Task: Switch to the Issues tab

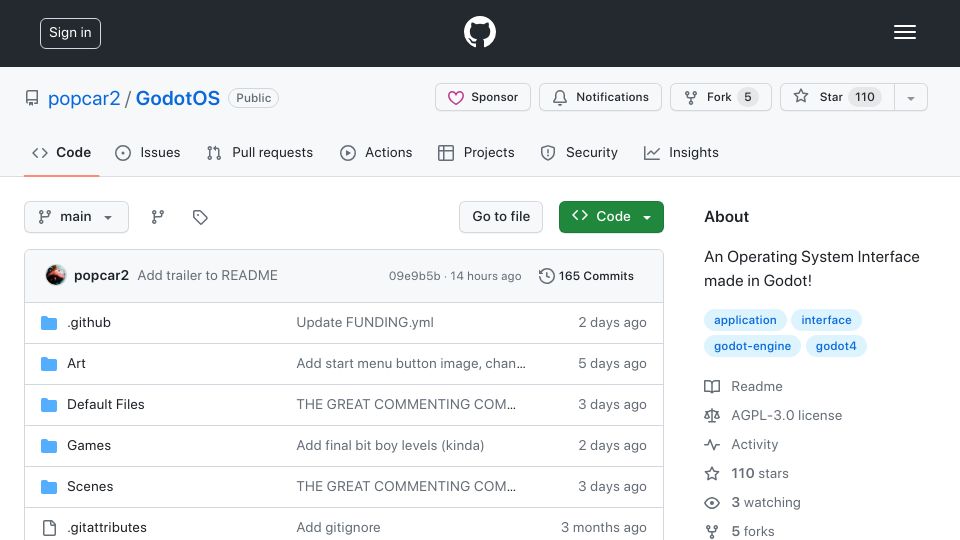Action: coord(148,152)
